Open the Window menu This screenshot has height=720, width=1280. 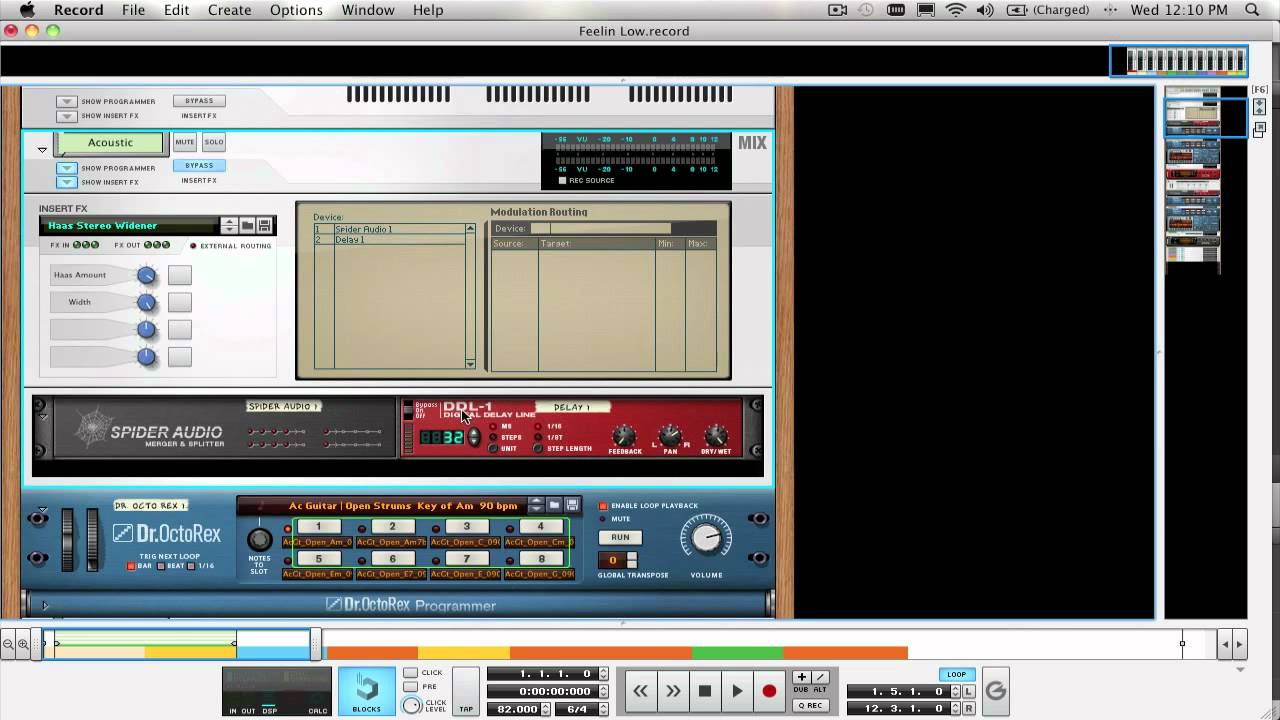click(x=368, y=10)
